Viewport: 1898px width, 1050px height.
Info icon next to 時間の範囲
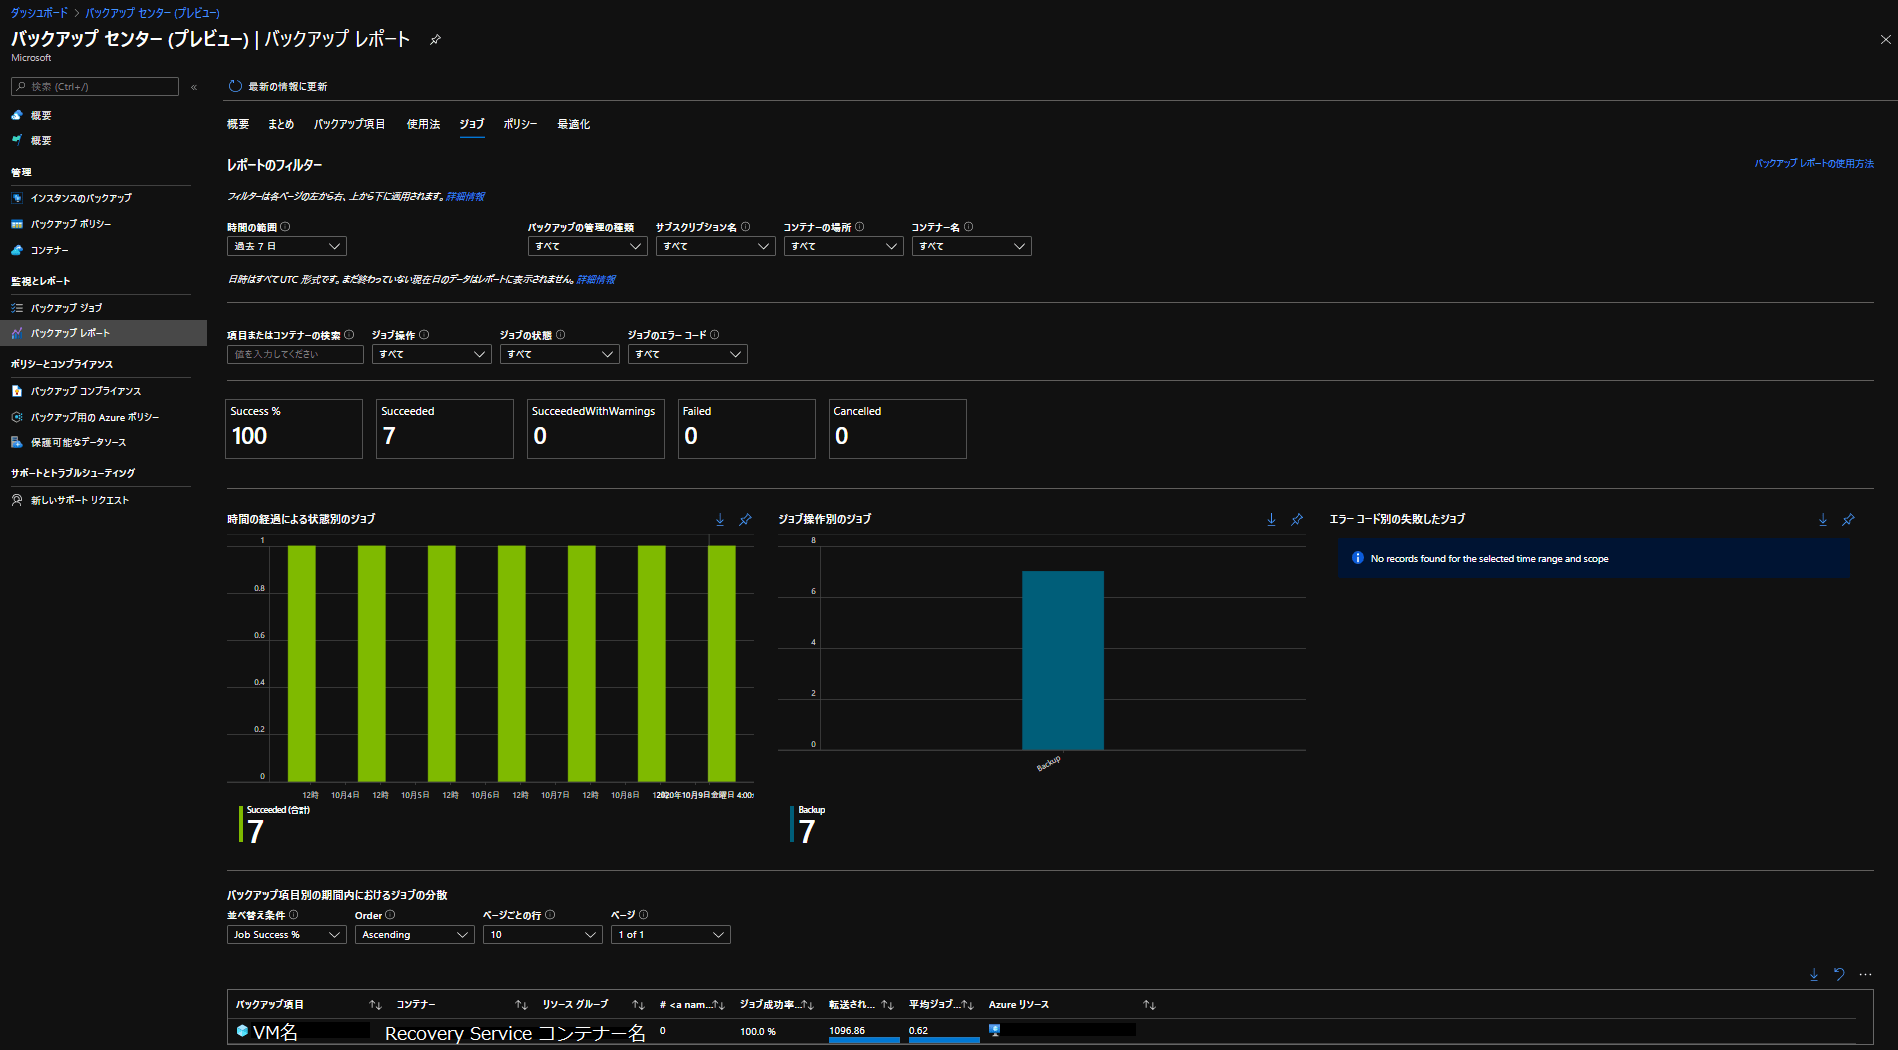click(285, 227)
